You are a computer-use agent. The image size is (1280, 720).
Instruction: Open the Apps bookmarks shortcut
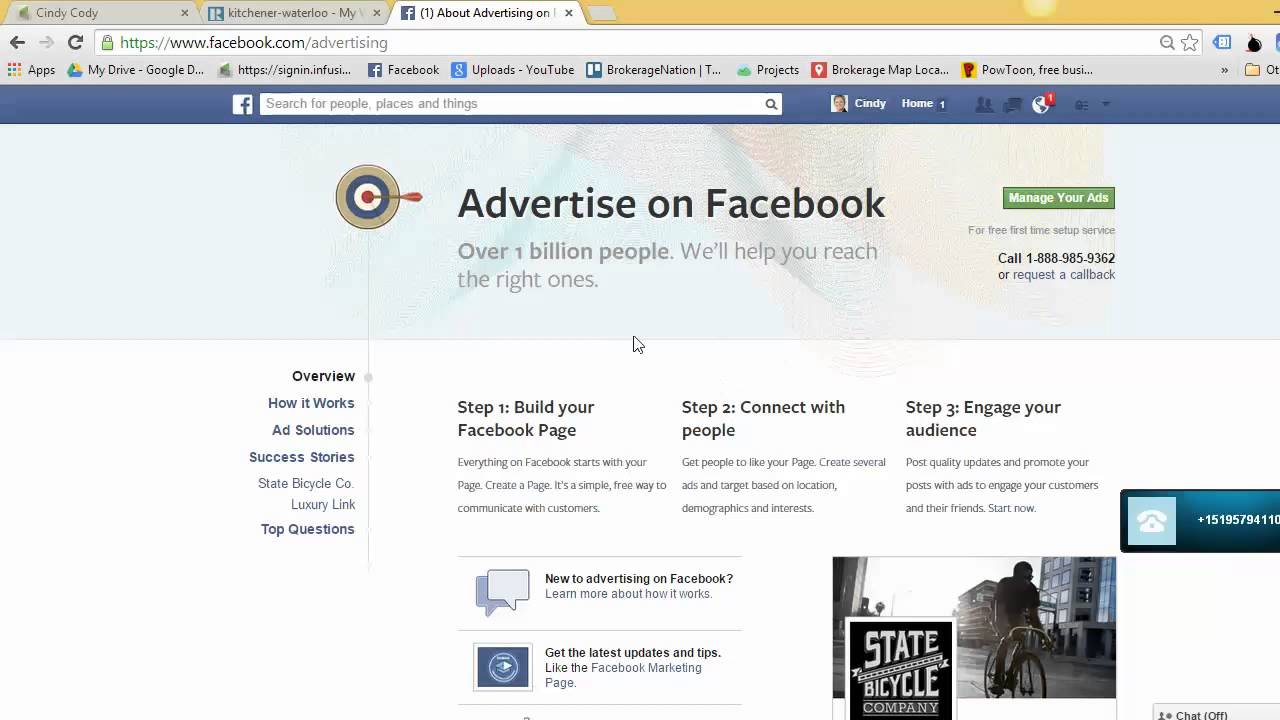coord(31,70)
